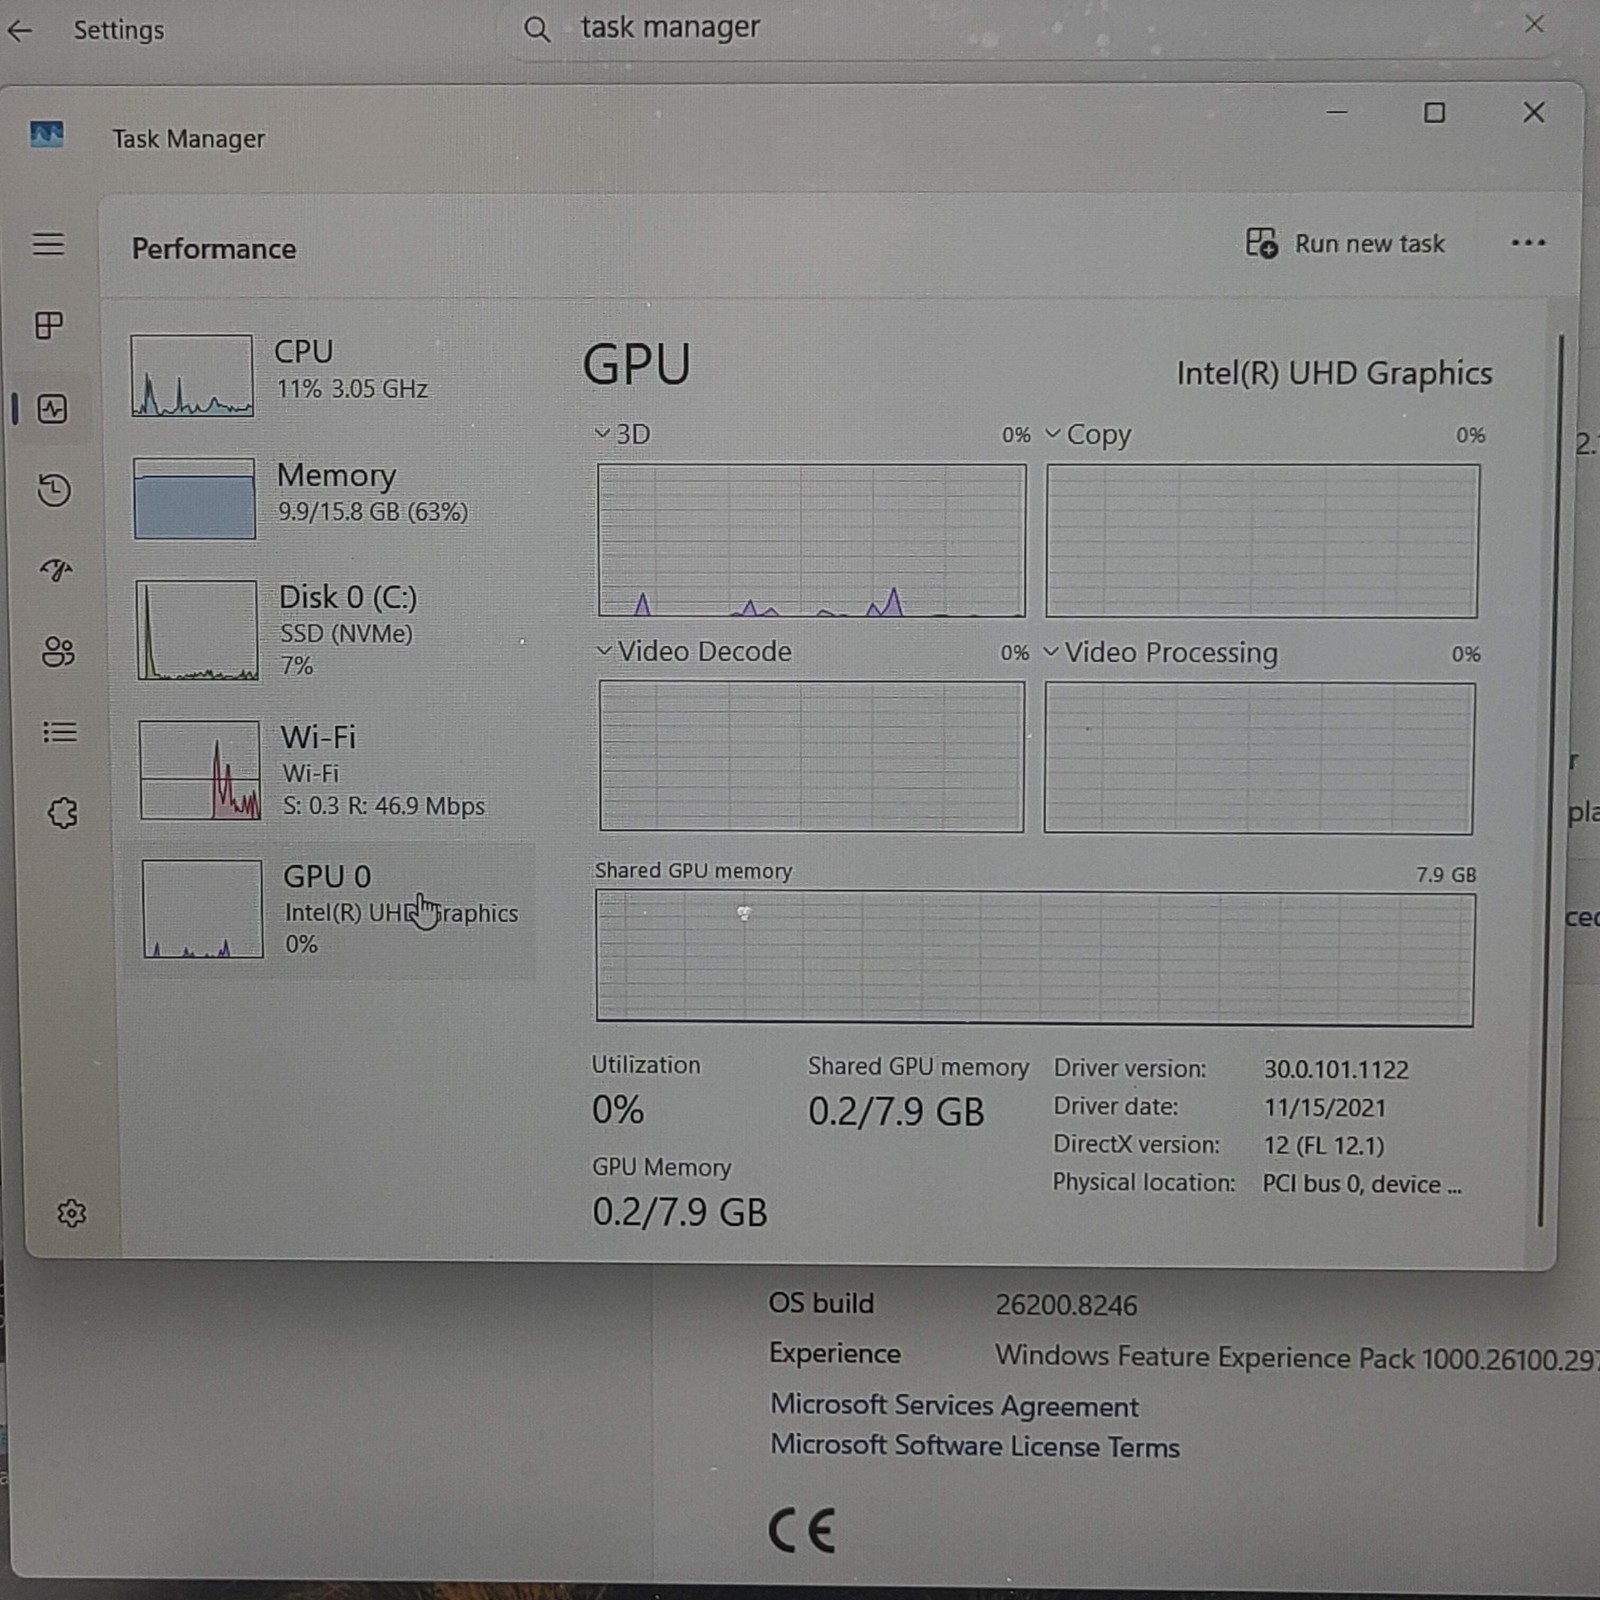
Task: Open the Processes page icon in sidebar
Action: 49,325
